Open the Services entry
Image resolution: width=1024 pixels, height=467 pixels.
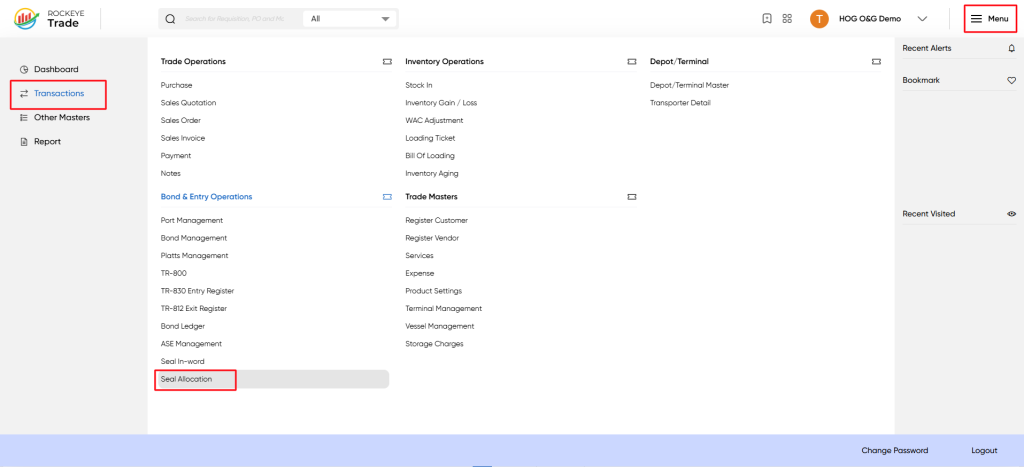419,256
